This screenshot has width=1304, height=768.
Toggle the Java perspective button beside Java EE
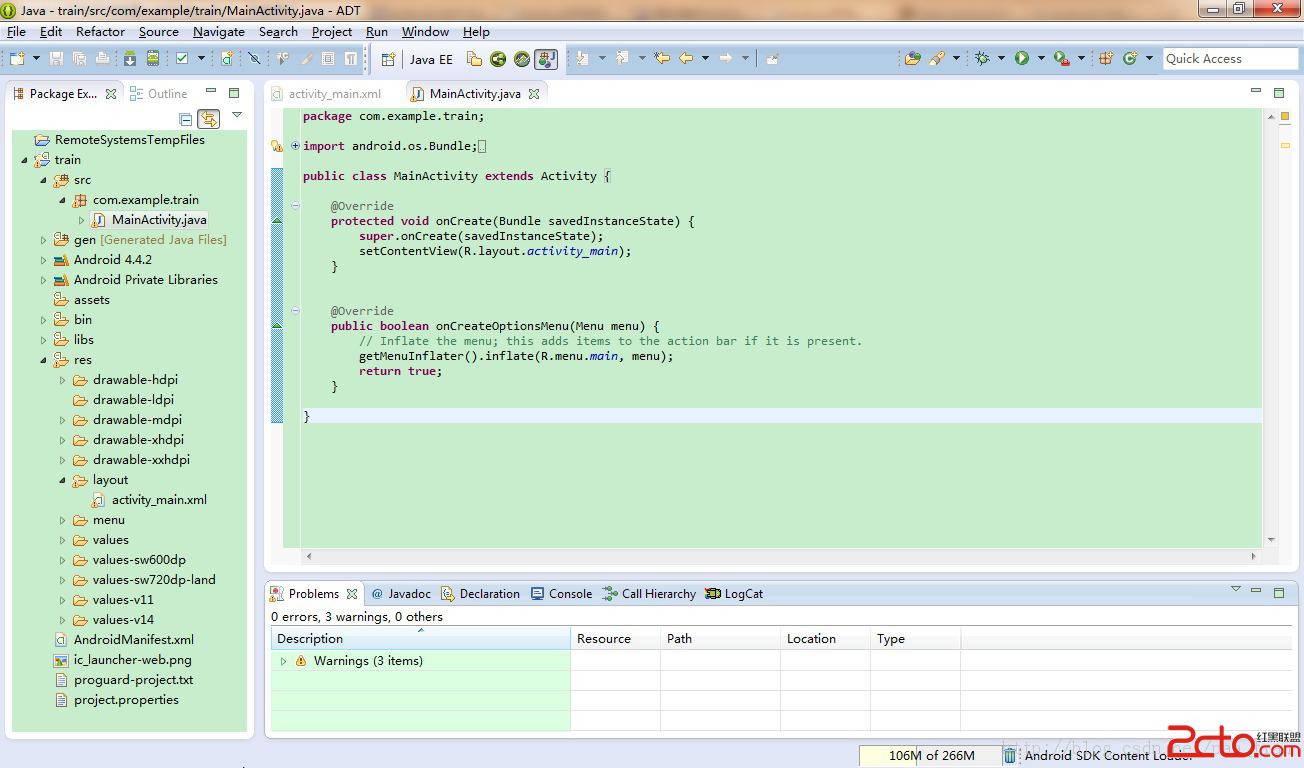tap(545, 59)
